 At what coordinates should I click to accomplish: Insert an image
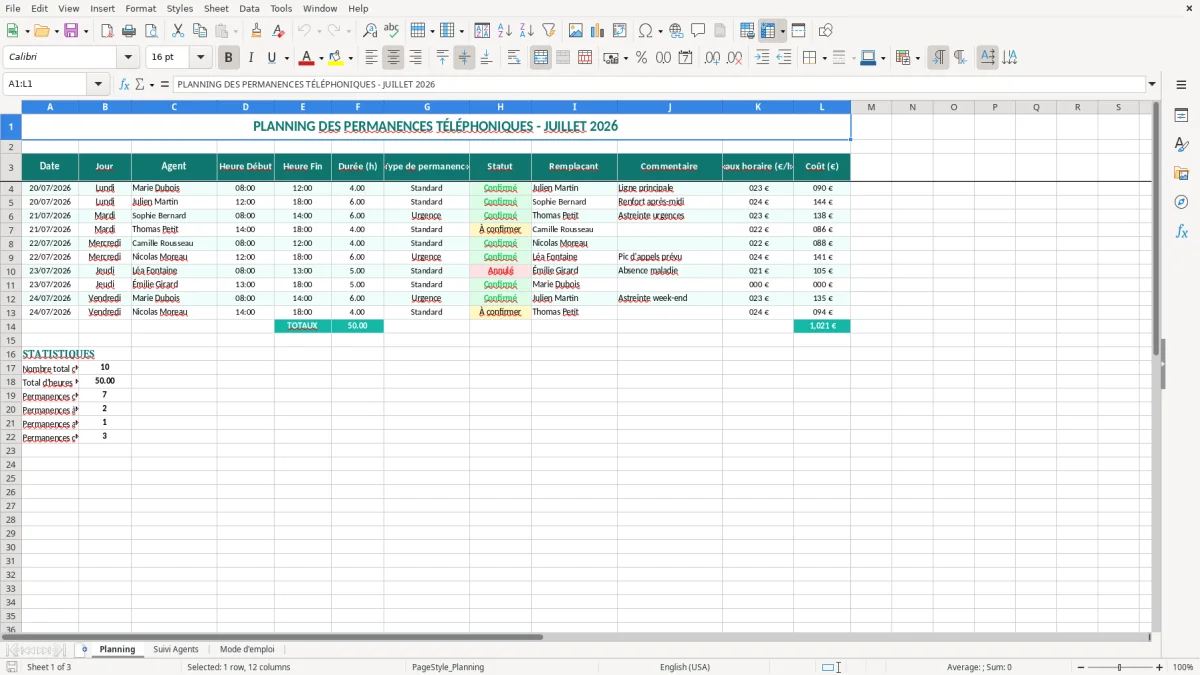tap(576, 31)
